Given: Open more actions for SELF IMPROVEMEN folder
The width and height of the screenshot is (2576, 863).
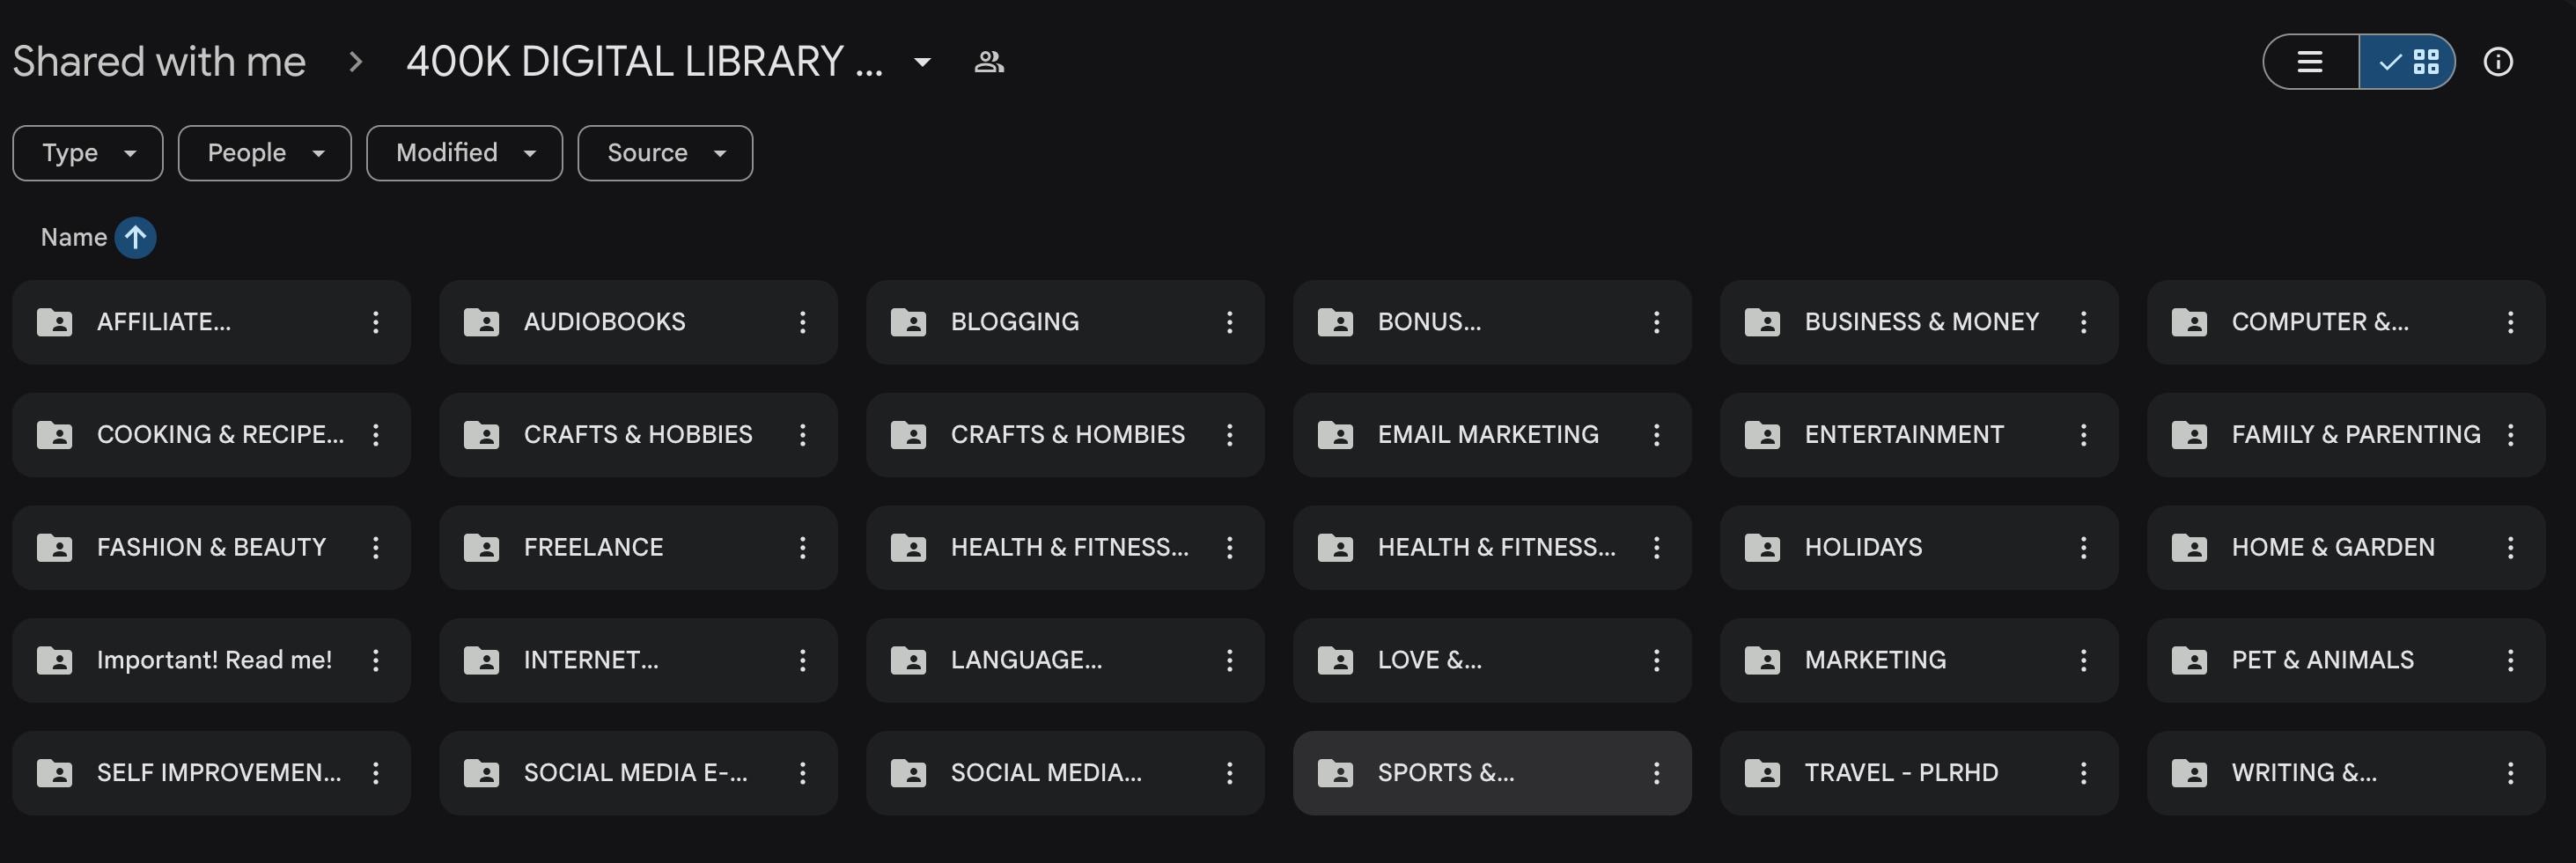Looking at the screenshot, I should [376, 774].
